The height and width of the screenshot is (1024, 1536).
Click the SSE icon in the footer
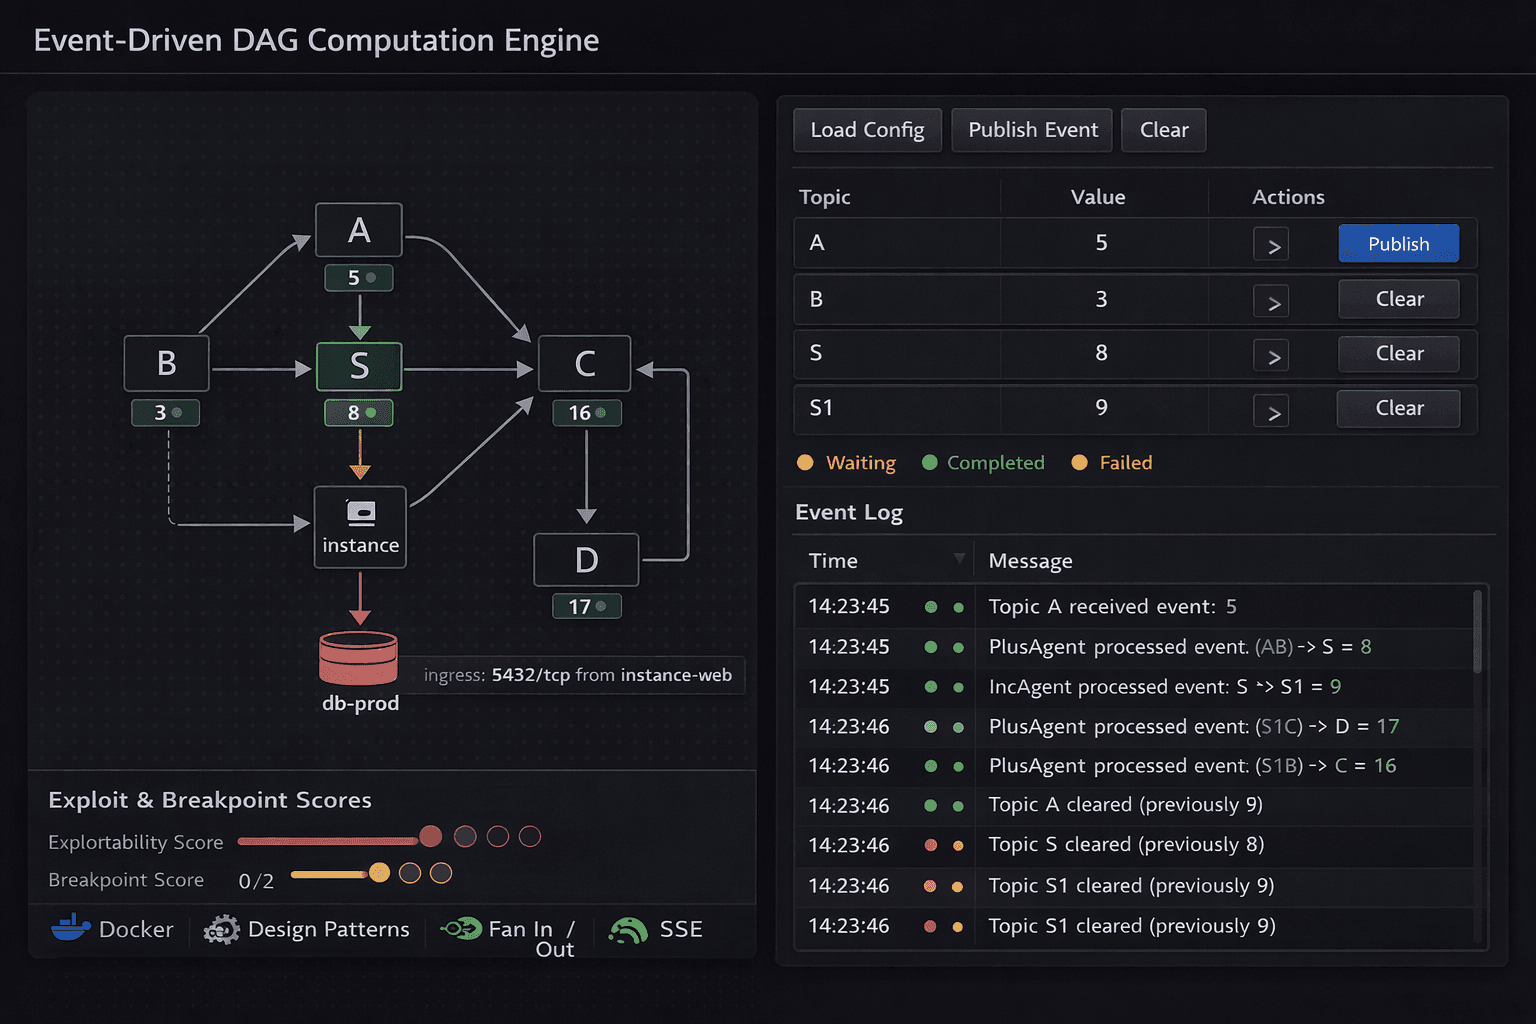[x=629, y=930]
